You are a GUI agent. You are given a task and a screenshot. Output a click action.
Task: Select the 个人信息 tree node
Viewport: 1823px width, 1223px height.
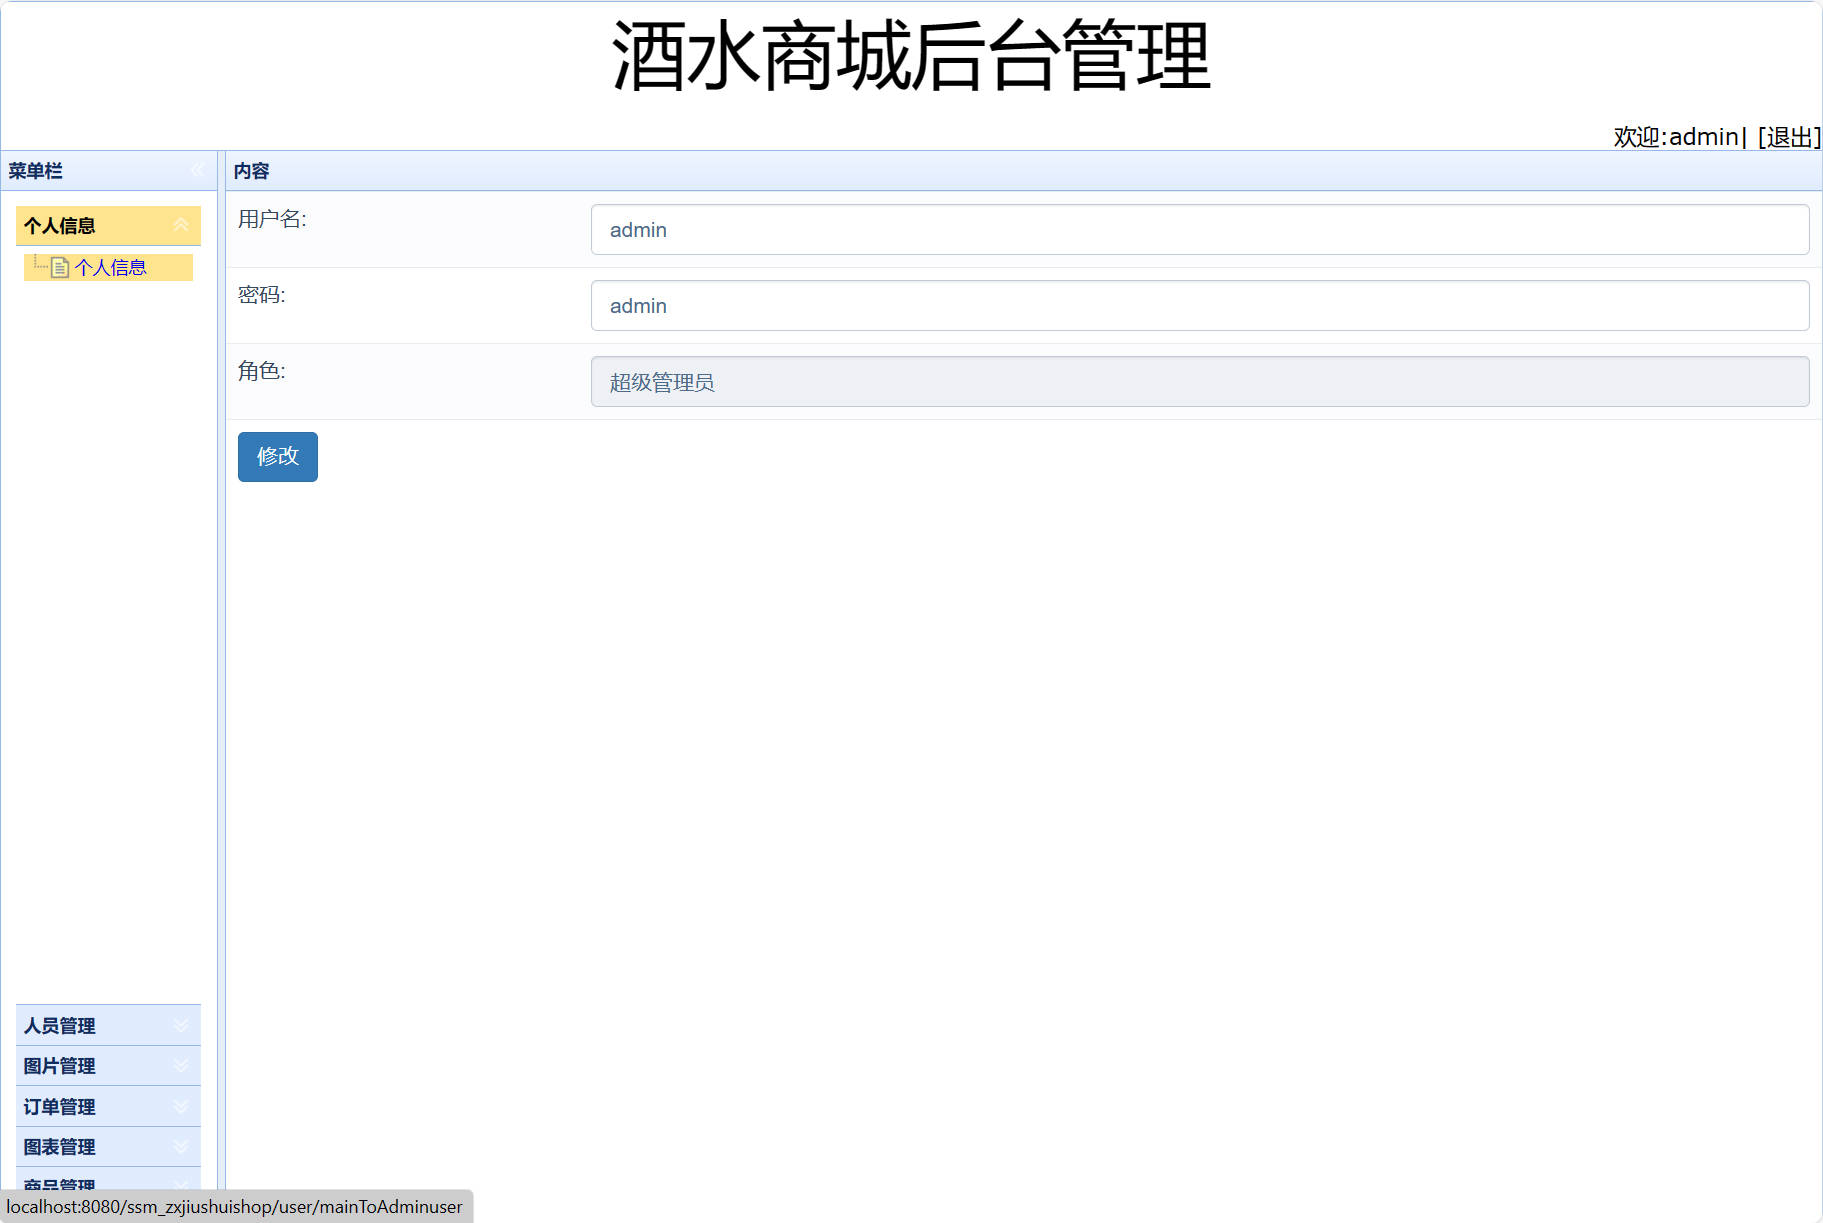(x=111, y=267)
